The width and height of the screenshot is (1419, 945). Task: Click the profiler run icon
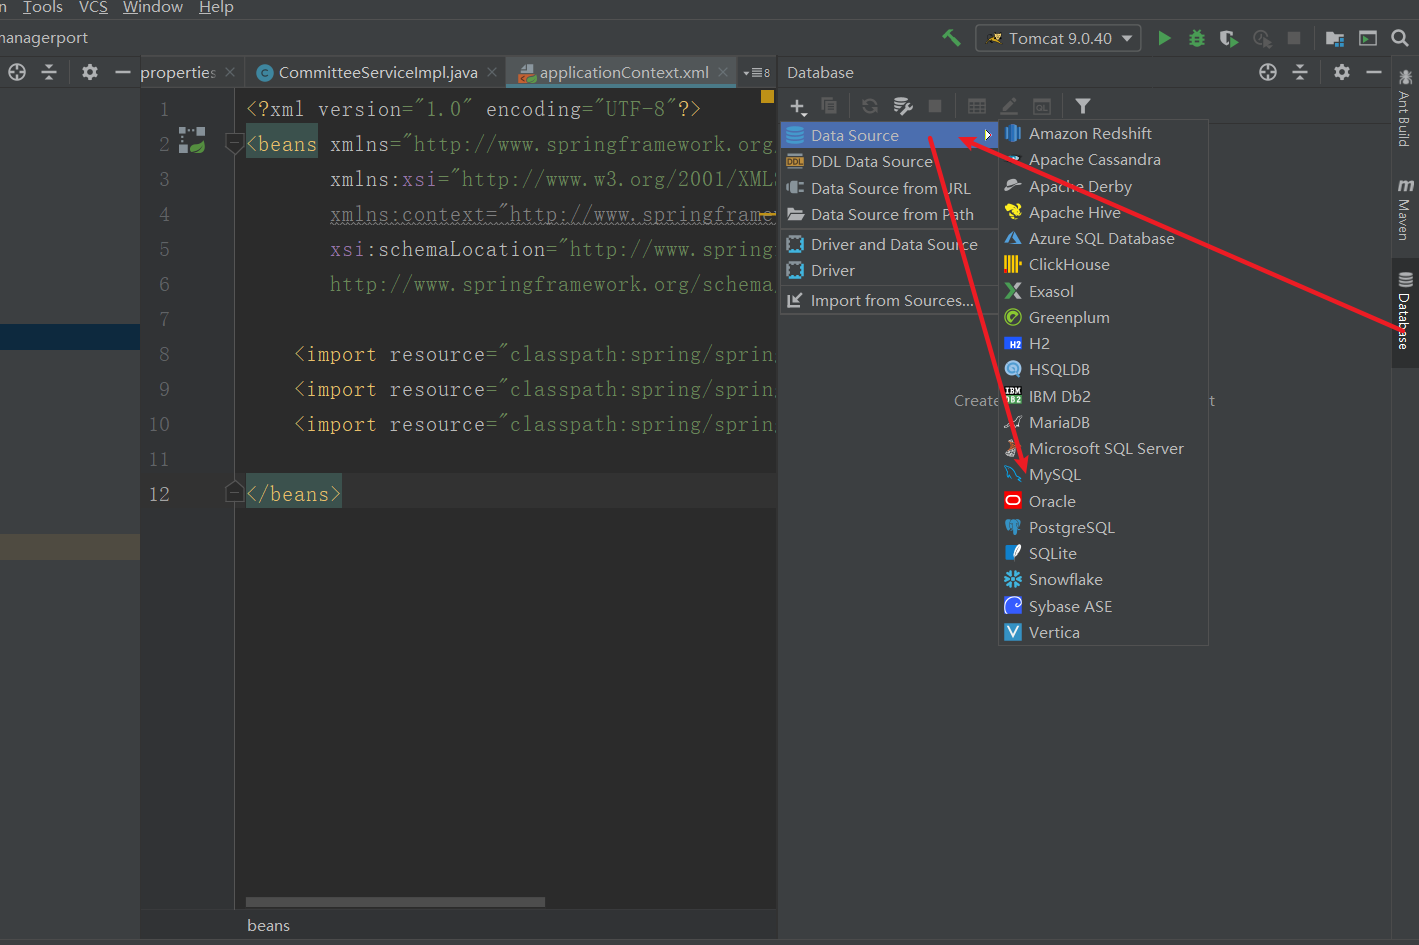(1262, 38)
